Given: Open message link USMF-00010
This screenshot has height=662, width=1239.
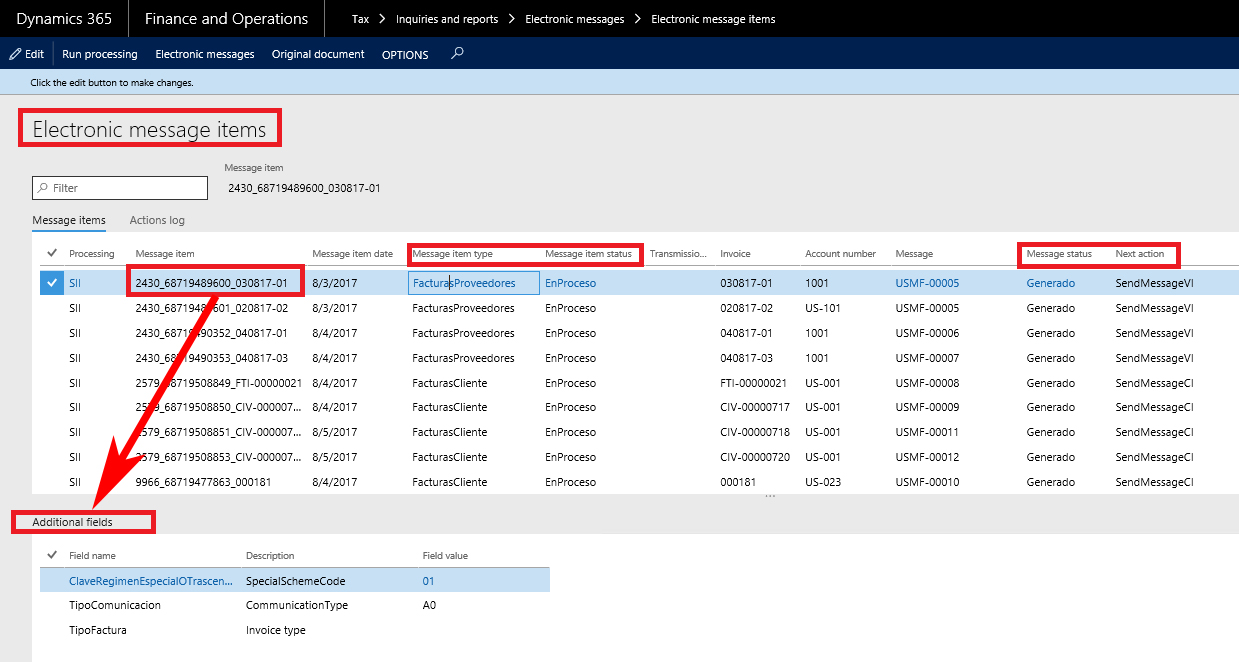Looking at the screenshot, I should coord(927,482).
